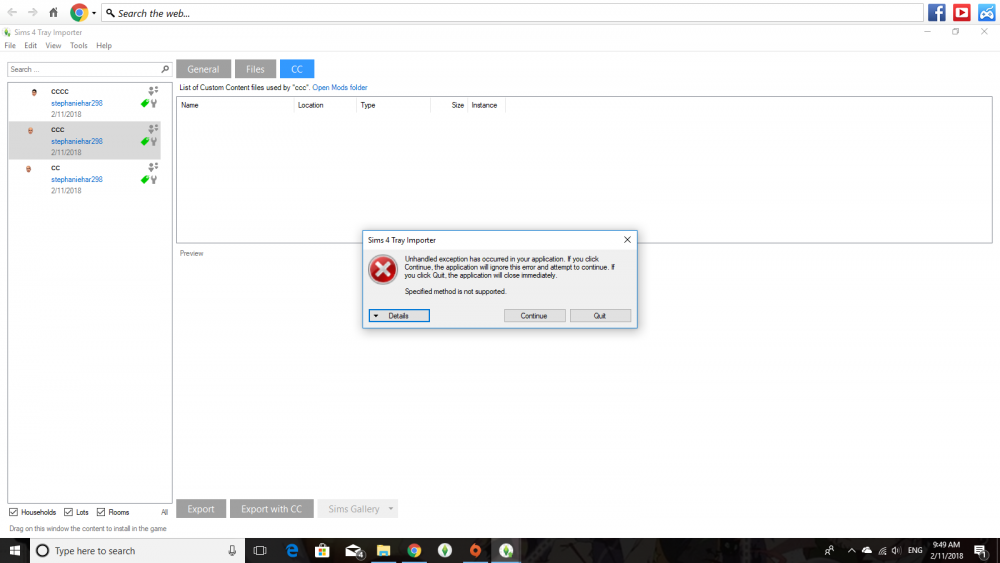1000x563 pixels.
Task: Open the Action Center notifications icon
Action: (x=981, y=550)
